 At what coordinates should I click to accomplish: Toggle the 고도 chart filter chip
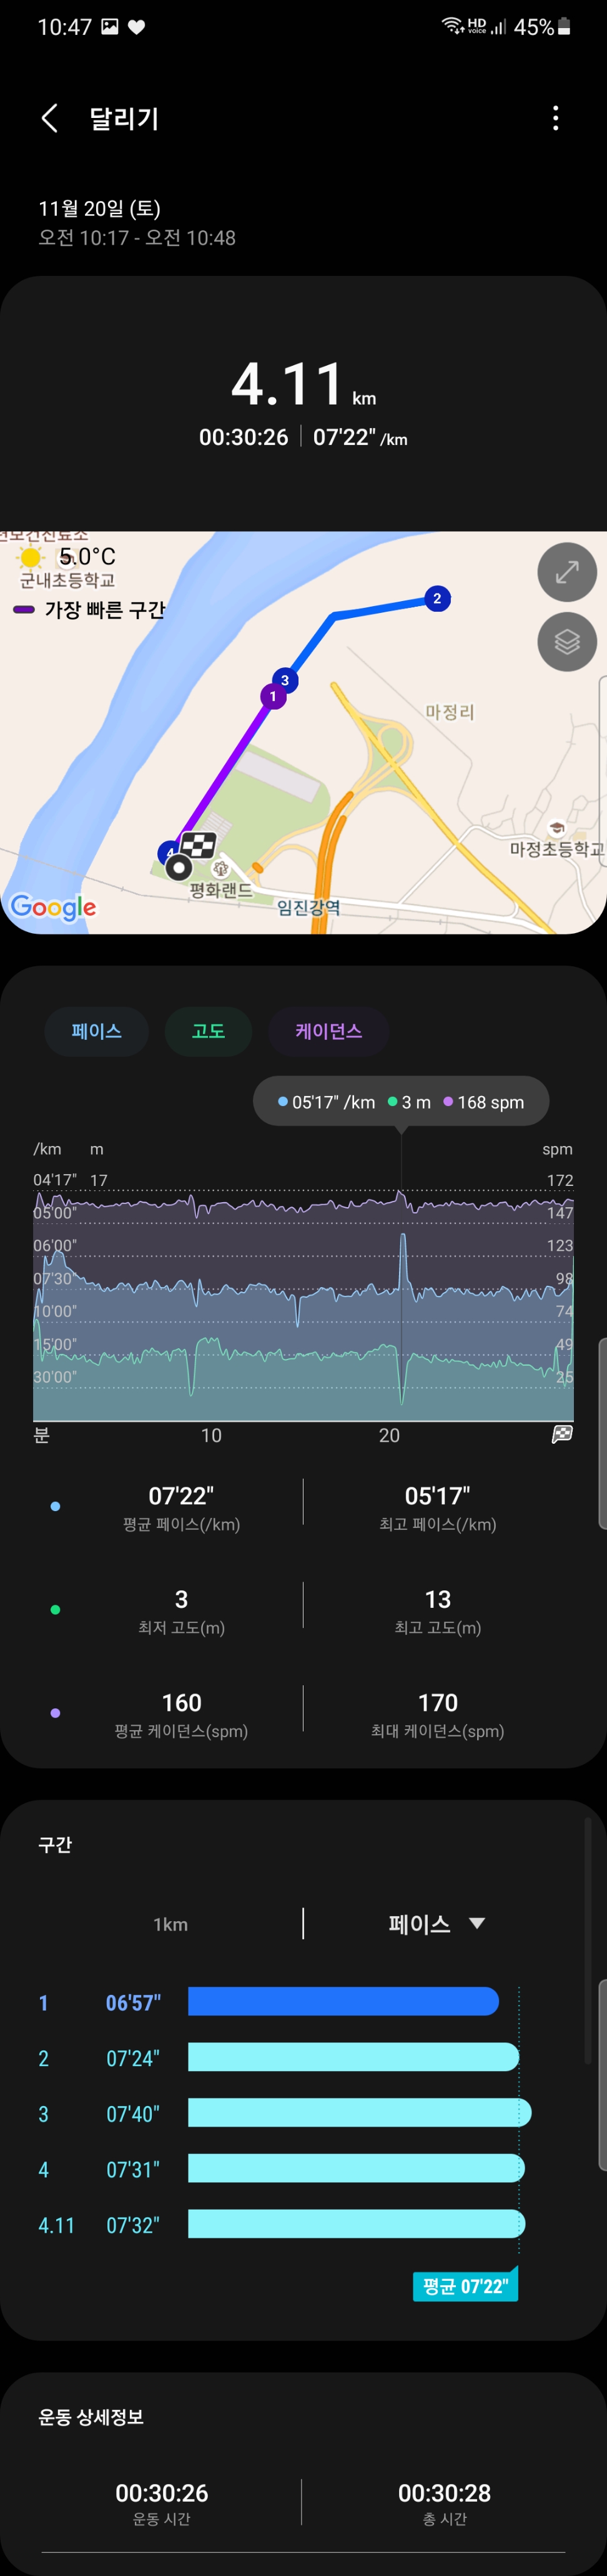[208, 1031]
